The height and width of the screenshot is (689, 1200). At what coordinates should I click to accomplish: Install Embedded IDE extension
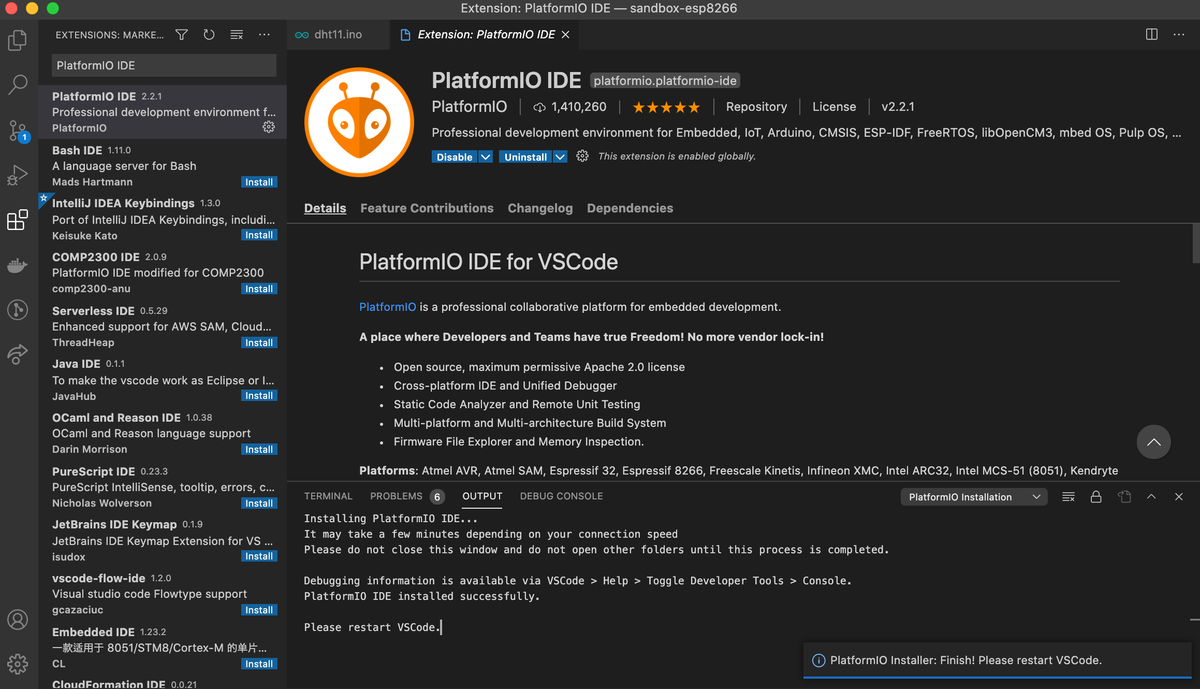pos(259,663)
